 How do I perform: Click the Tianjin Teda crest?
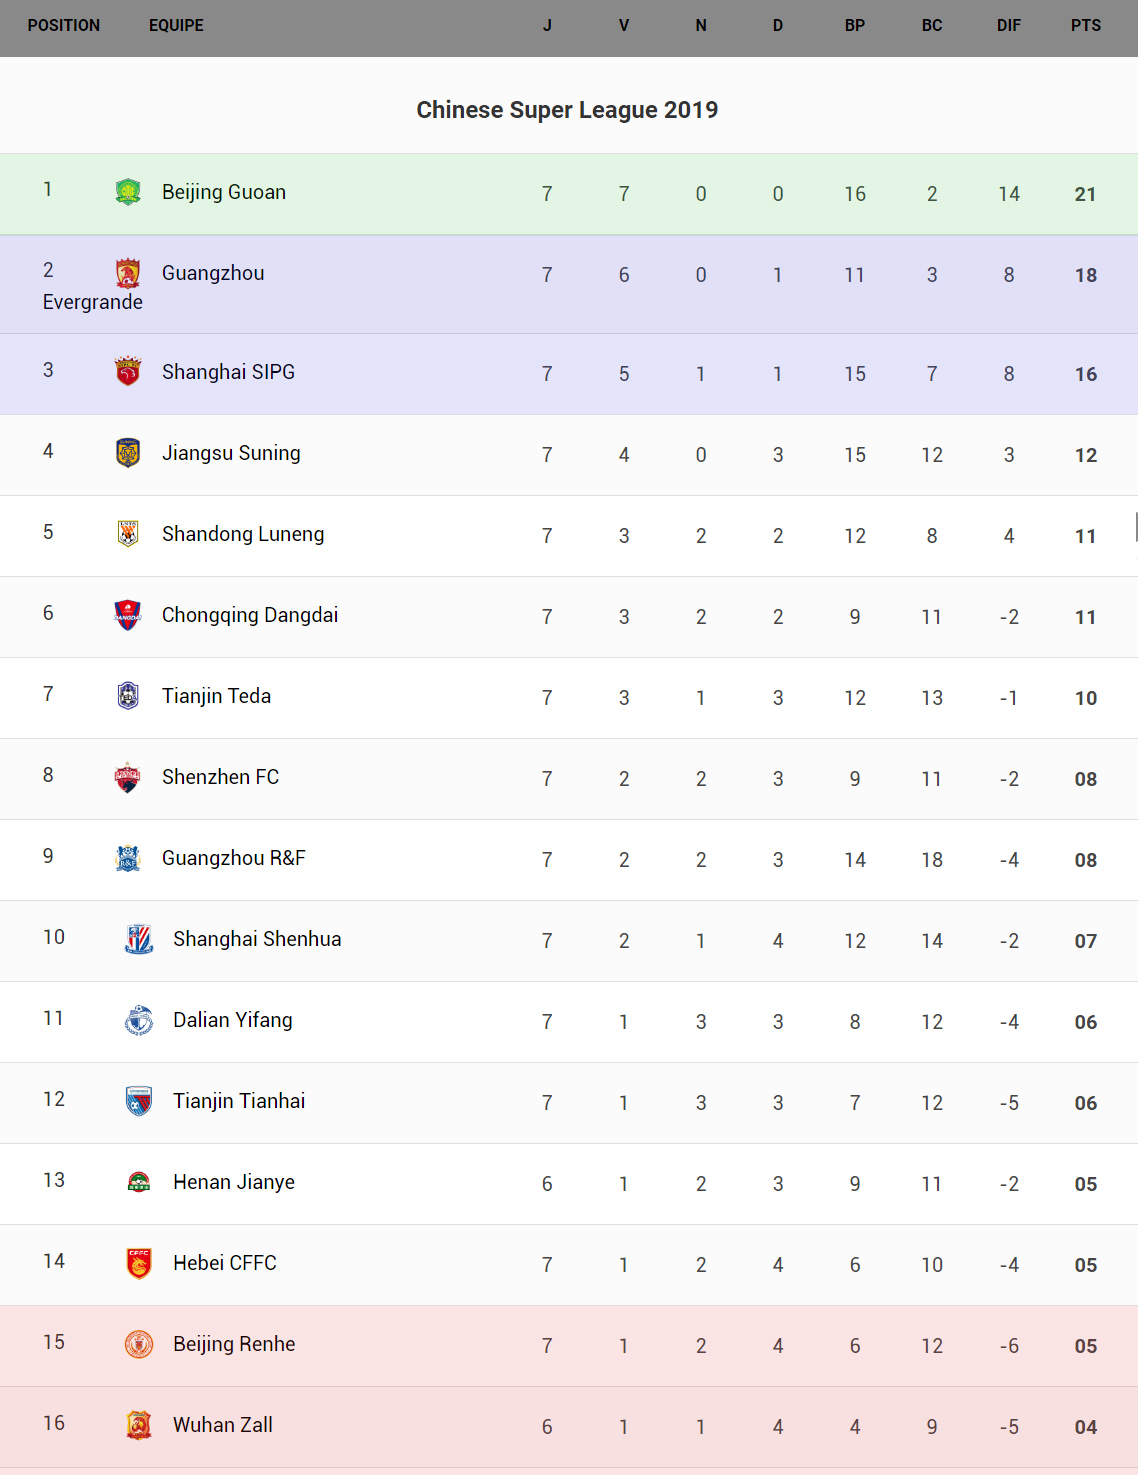click(128, 695)
